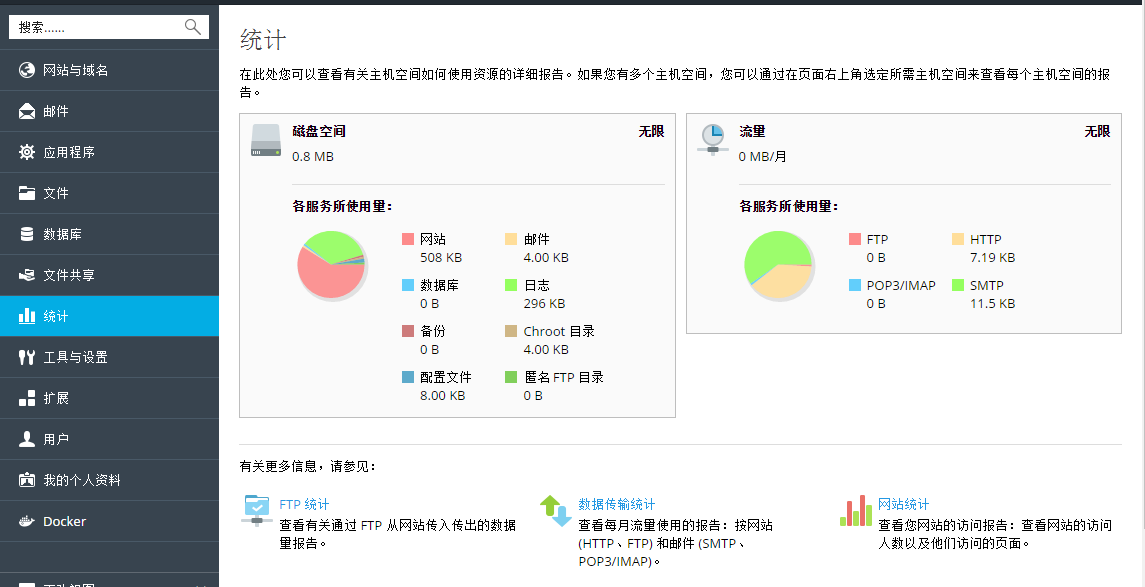Open Docker in the sidebar
The height and width of the screenshot is (587, 1145).
pos(110,521)
